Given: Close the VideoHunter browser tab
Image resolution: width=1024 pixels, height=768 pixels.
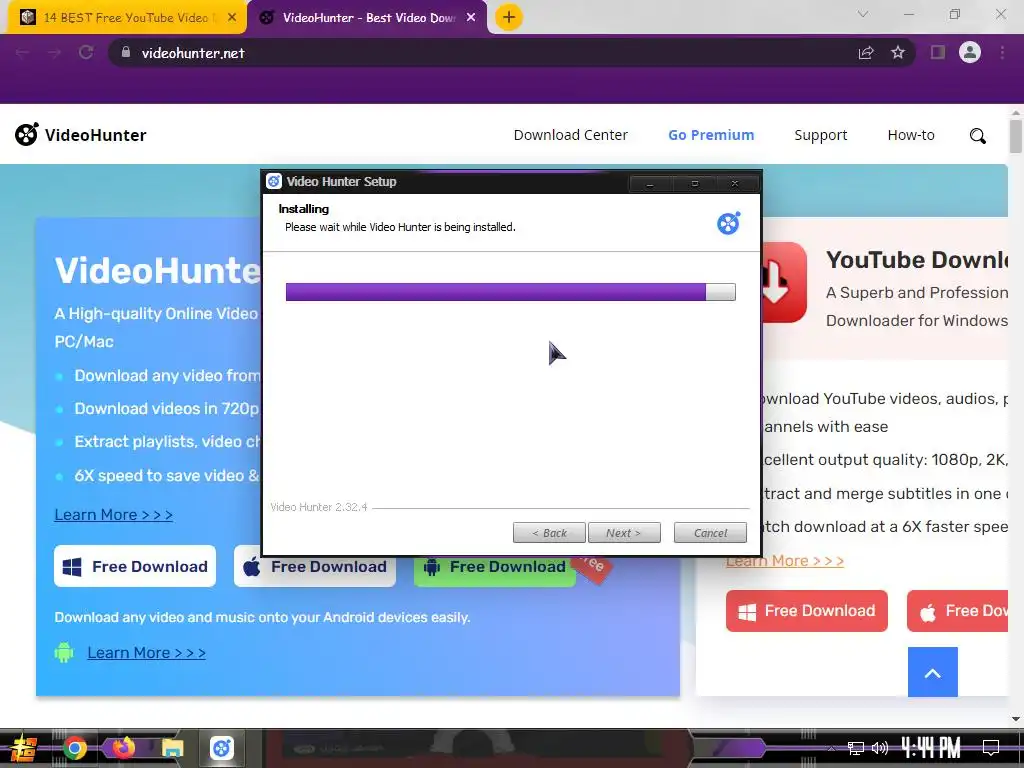Looking at the screenshot, I should 471,18.
